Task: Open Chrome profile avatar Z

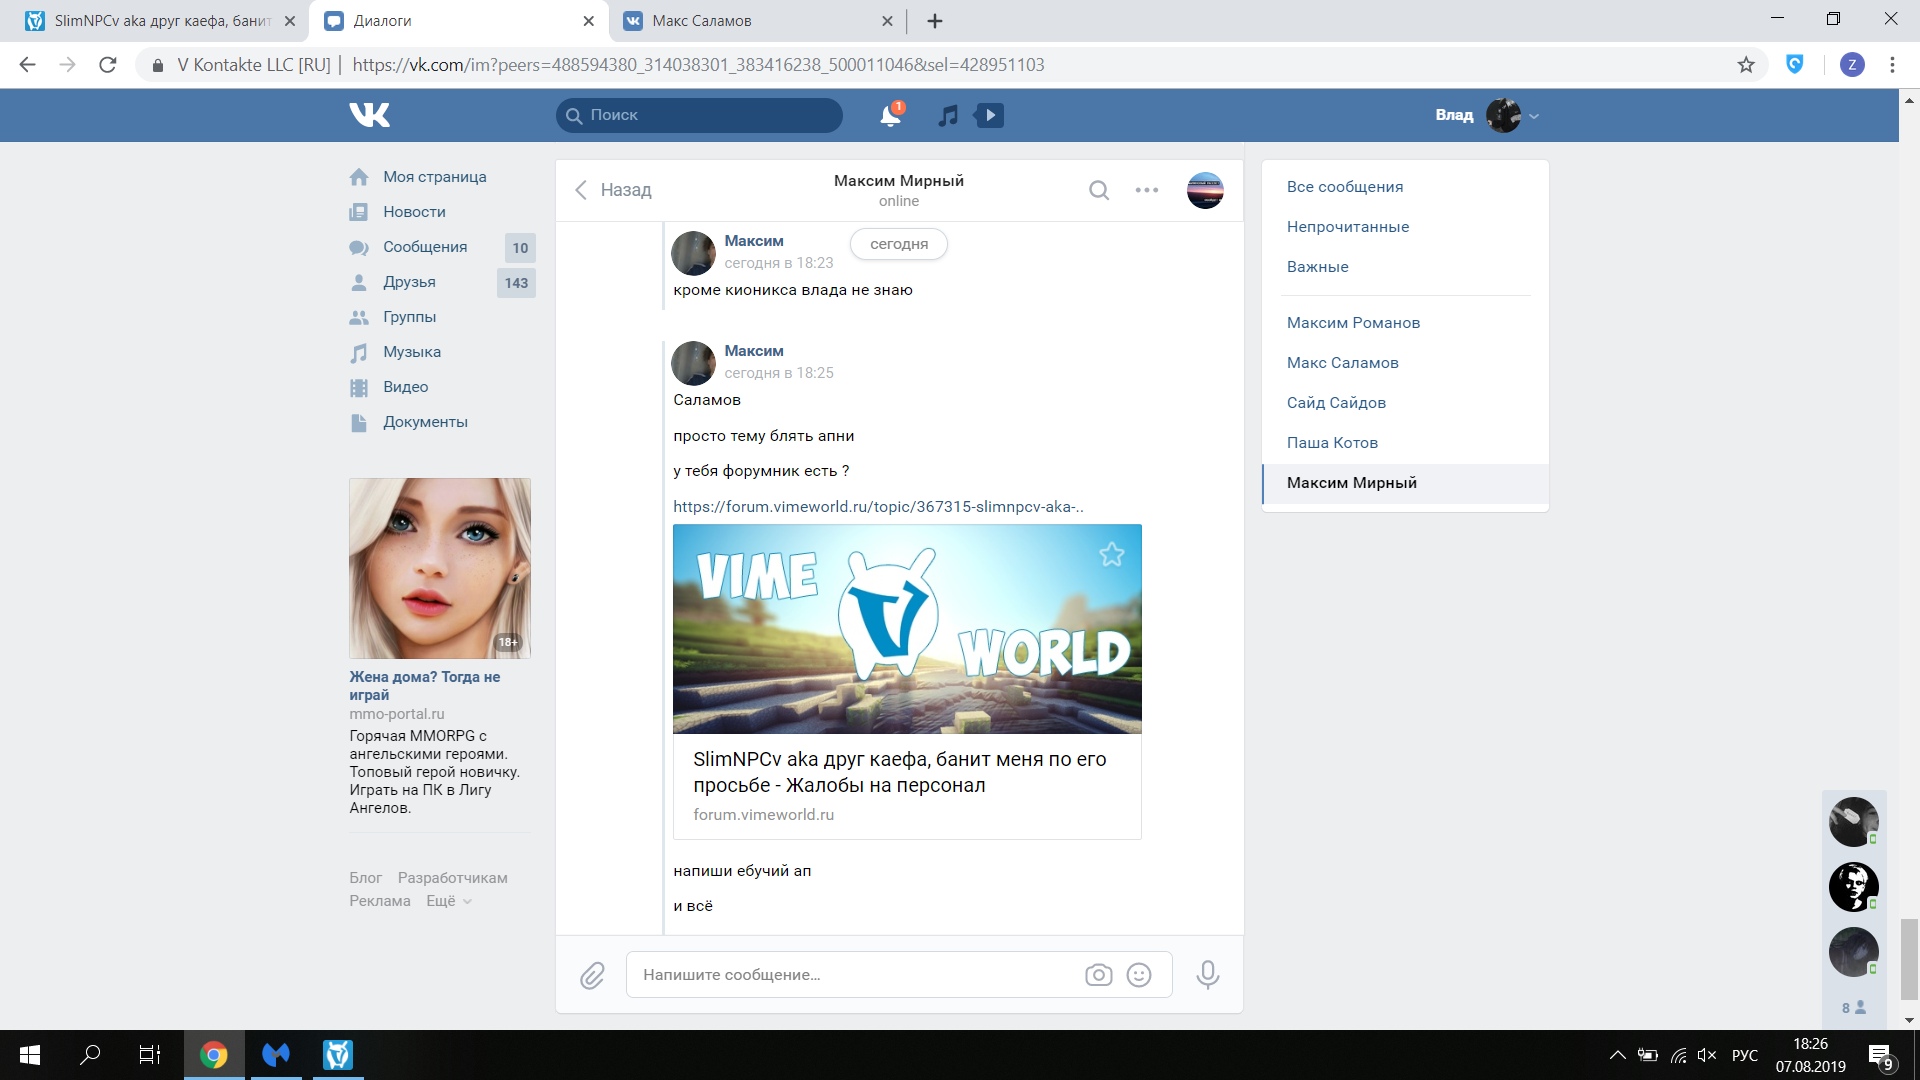Action: click(1852, 65)
